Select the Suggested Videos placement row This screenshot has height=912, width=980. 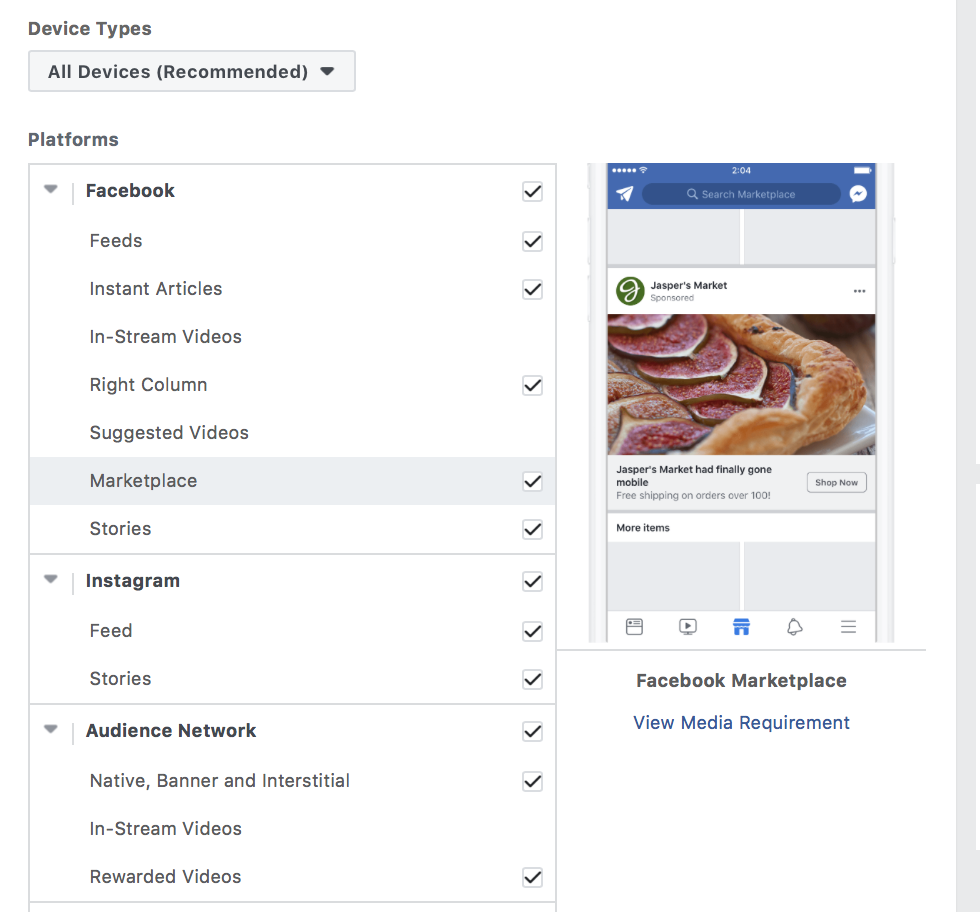[169, 433]
